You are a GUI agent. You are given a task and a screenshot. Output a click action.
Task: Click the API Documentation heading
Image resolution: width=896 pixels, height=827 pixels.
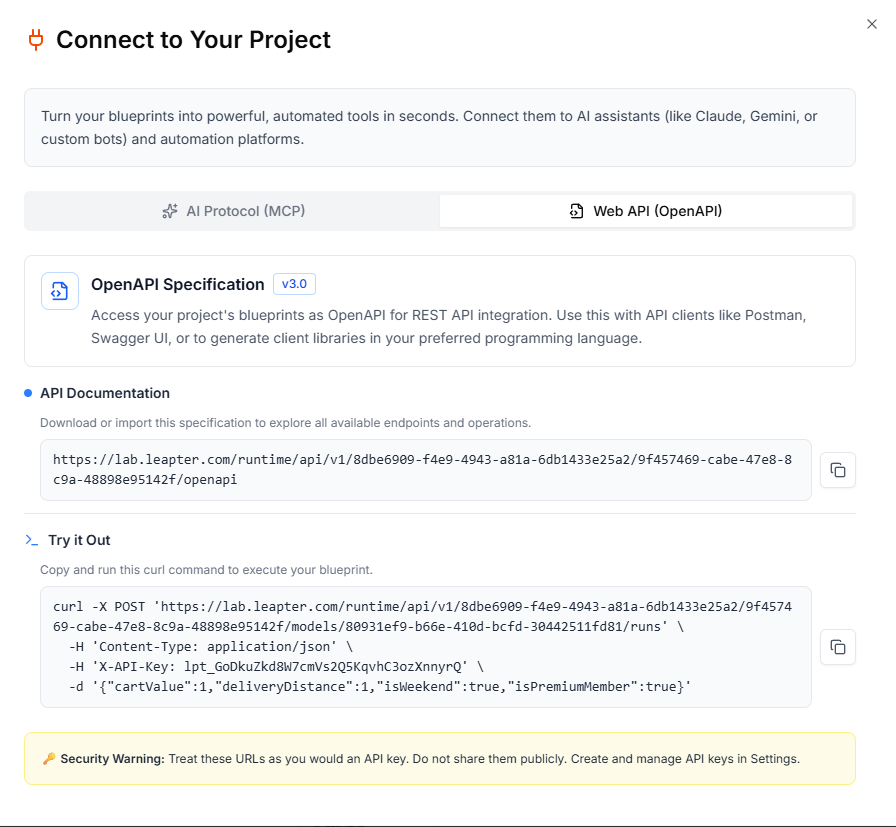(103, 393)
